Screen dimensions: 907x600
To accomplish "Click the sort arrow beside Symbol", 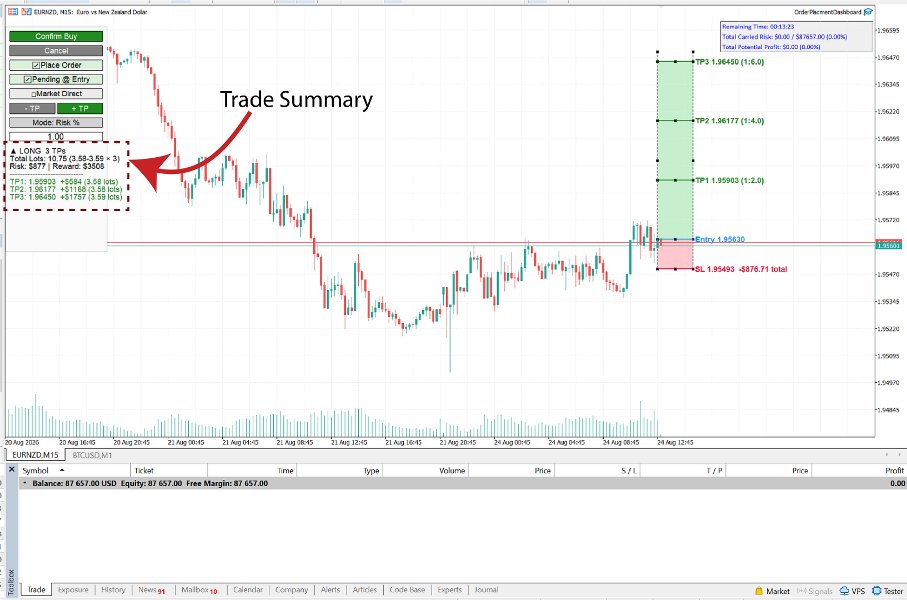I will tap(62, 470).
